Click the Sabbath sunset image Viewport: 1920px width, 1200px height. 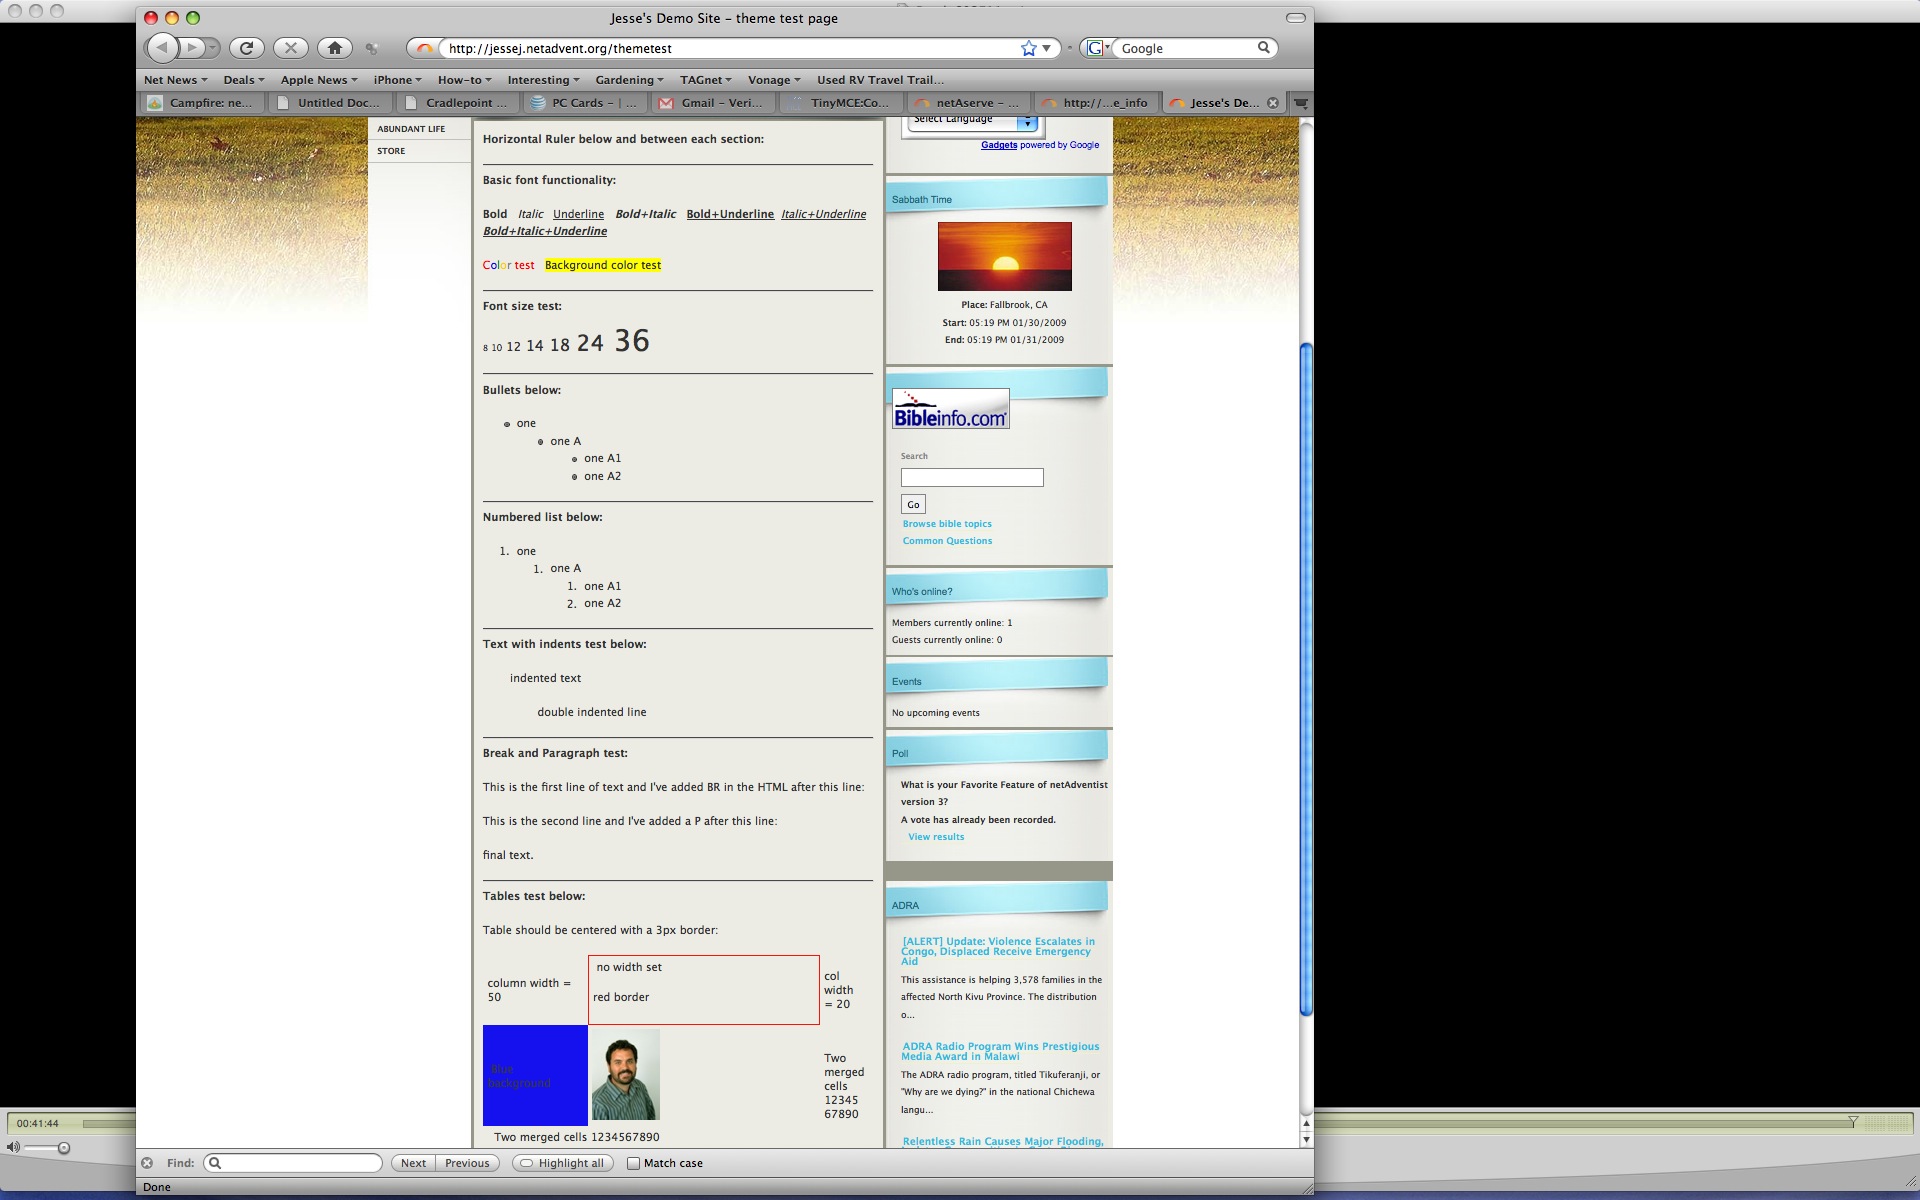pyautogui.click(x=1004, y=256)
